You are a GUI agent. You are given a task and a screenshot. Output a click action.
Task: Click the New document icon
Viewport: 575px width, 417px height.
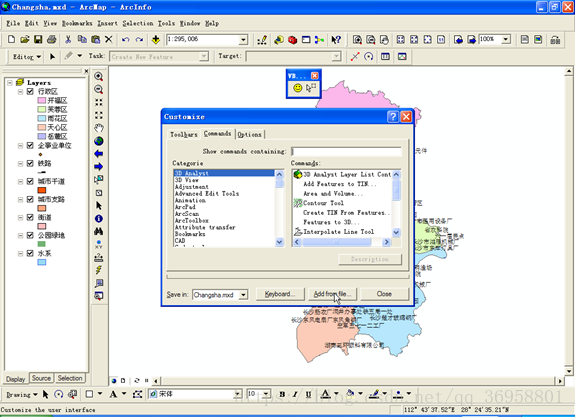point(11,39)
